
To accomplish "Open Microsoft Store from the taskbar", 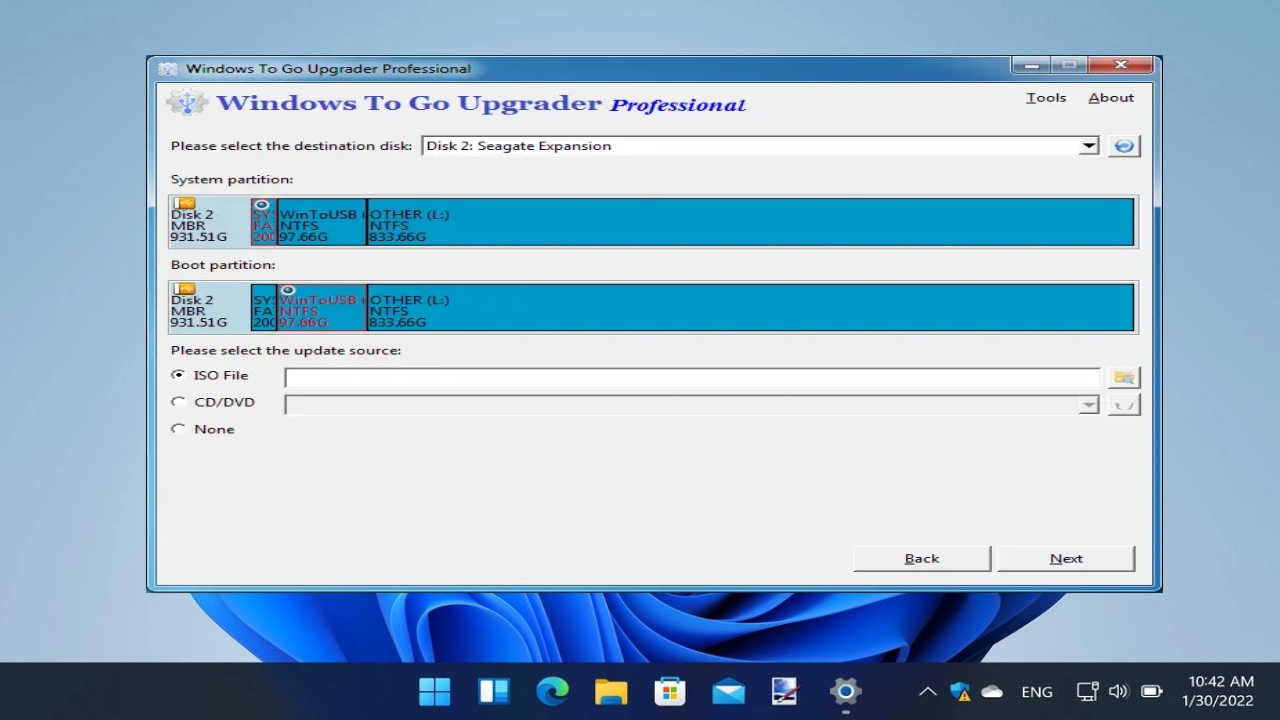I will tap(669, 691).
